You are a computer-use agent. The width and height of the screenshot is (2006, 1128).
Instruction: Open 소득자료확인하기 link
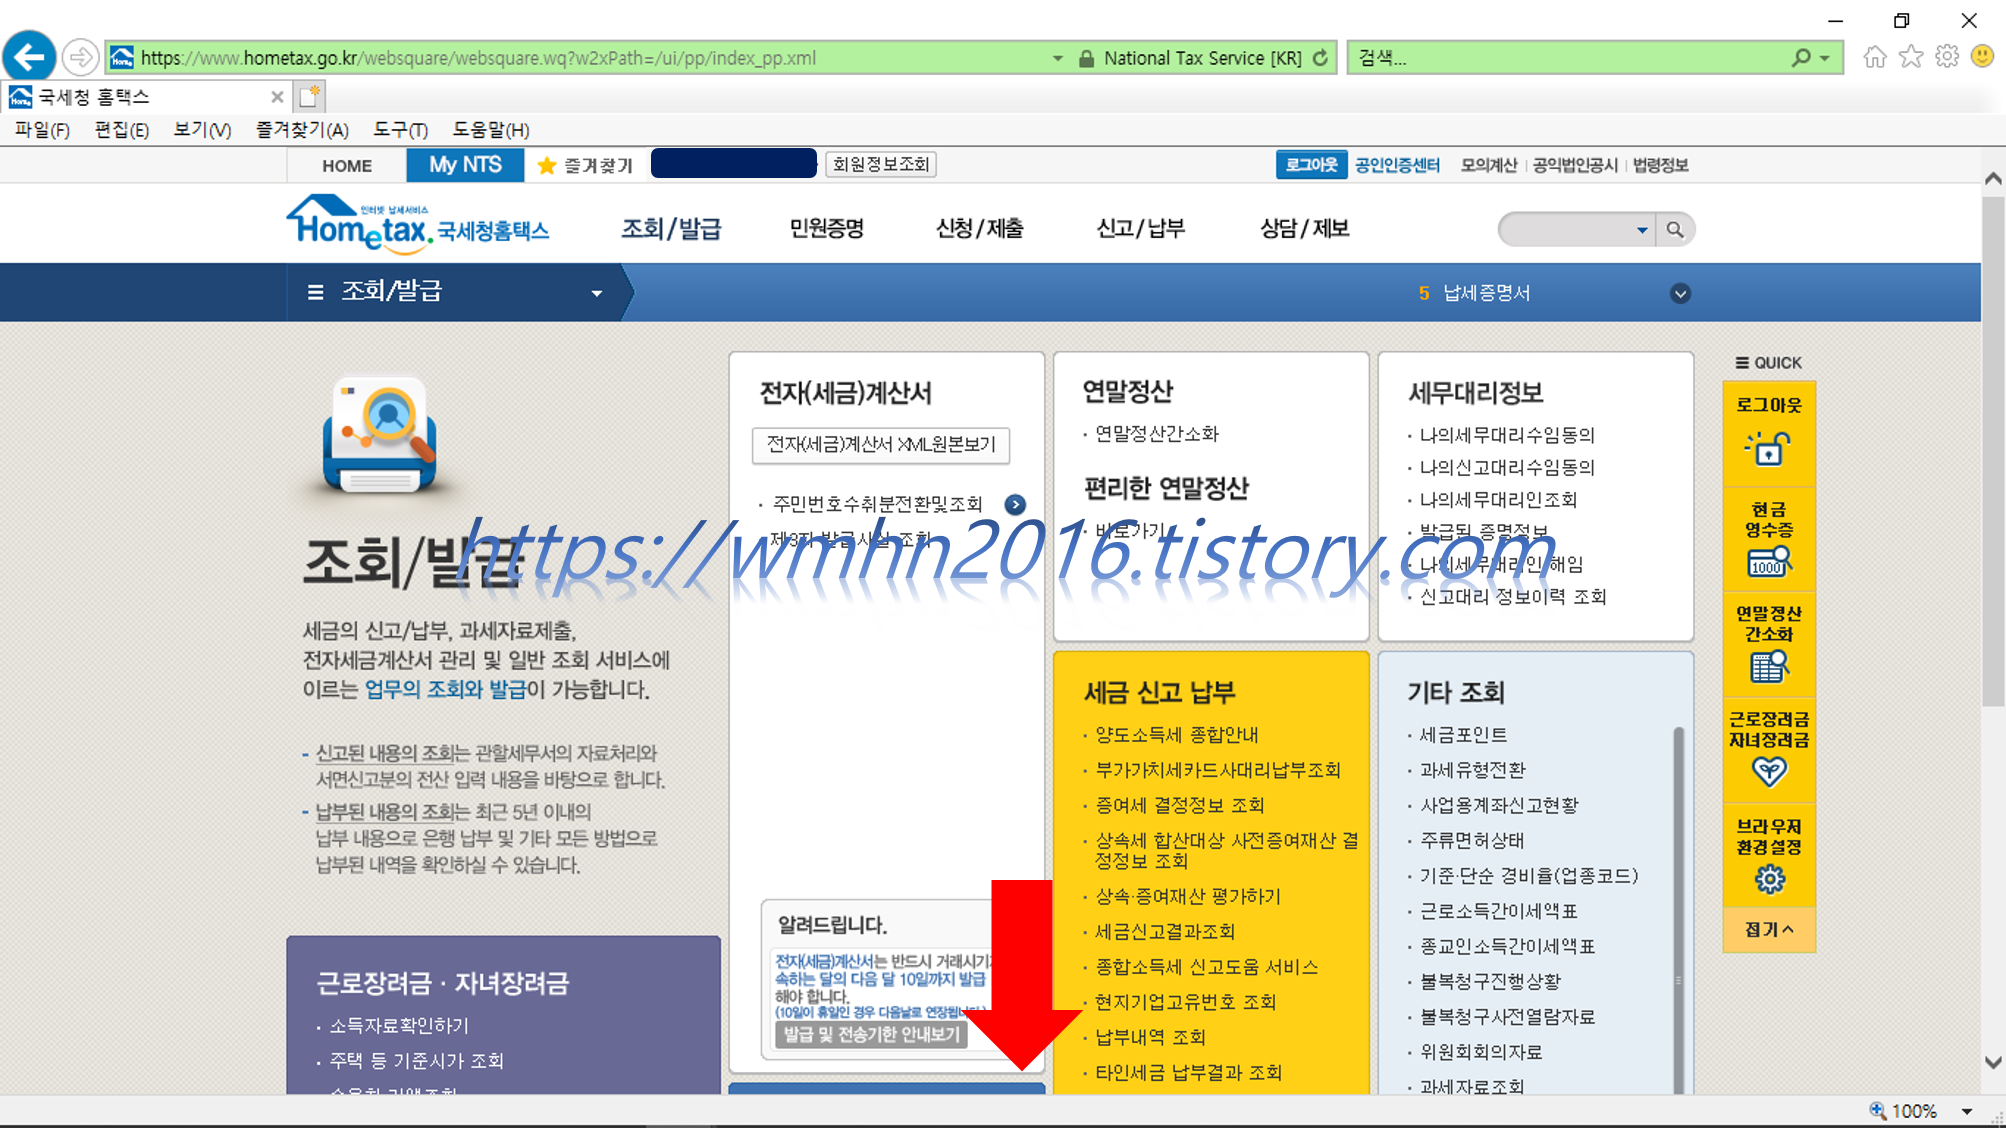[399, 1026]
